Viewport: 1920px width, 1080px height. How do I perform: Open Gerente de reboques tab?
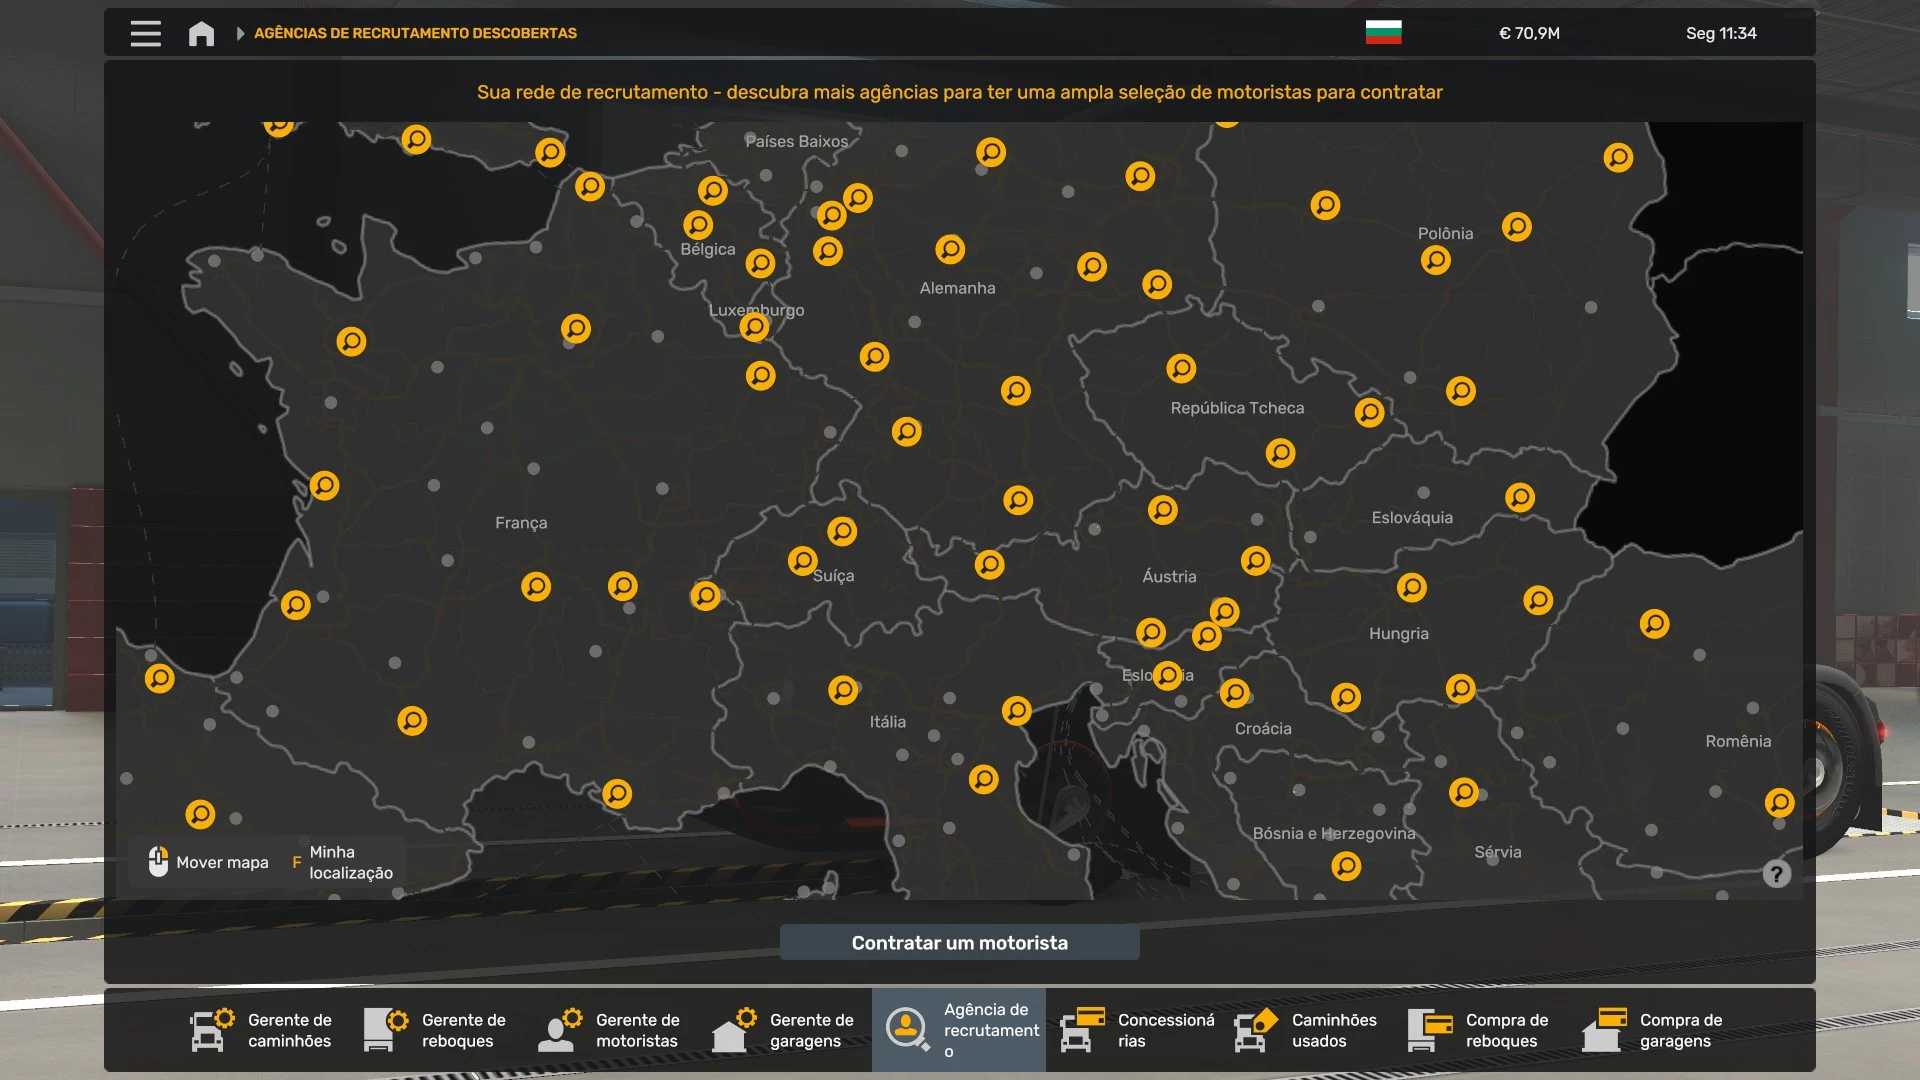coord(437,1030)
